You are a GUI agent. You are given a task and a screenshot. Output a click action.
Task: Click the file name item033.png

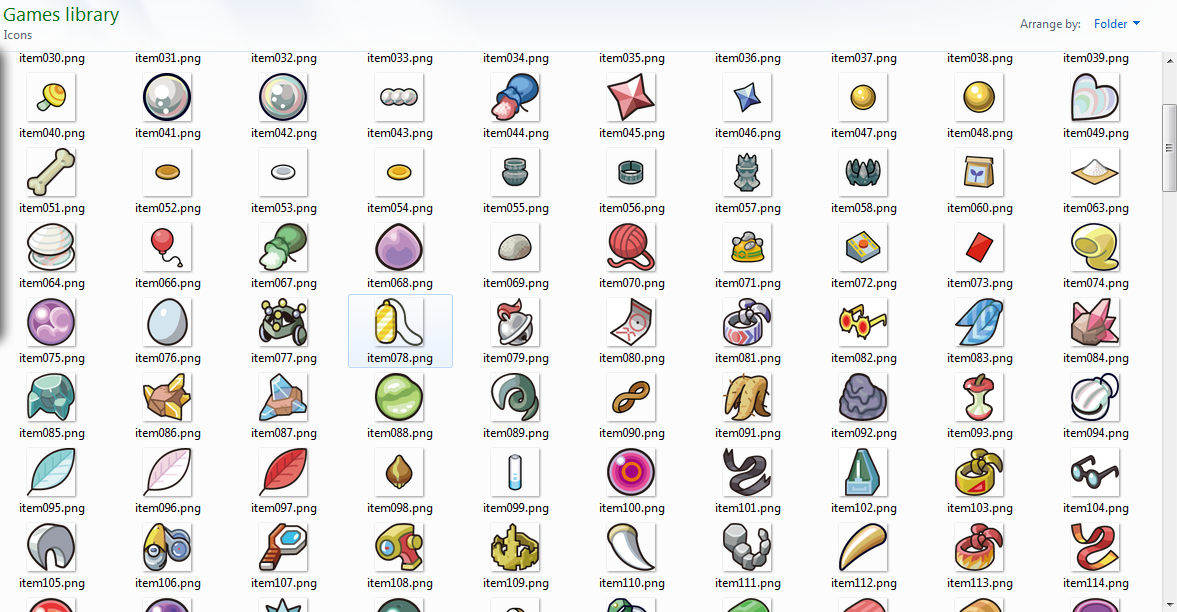click(x=400, y=58)
